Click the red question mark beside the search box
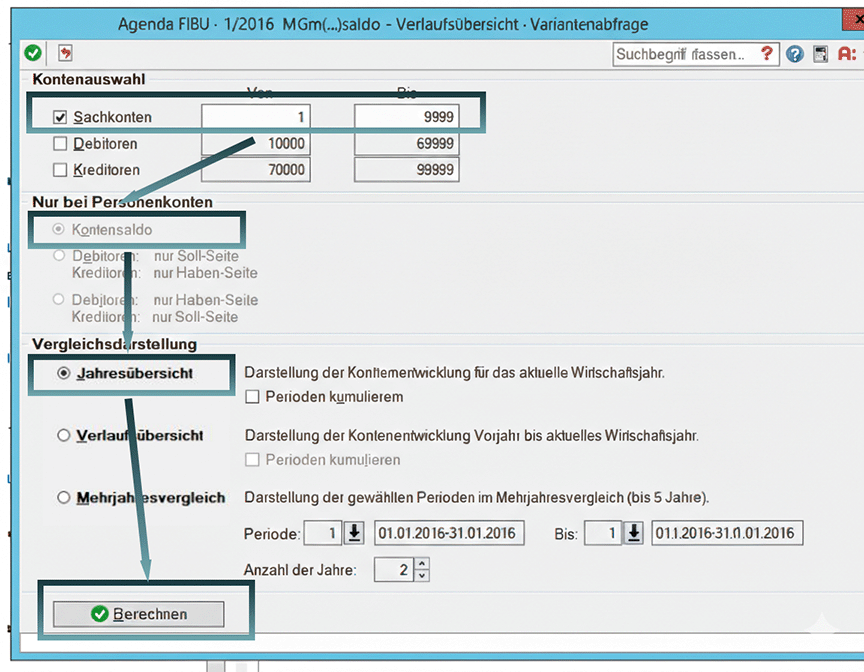The width and height of the screenshot is (864, 672). tap(765, 54)
